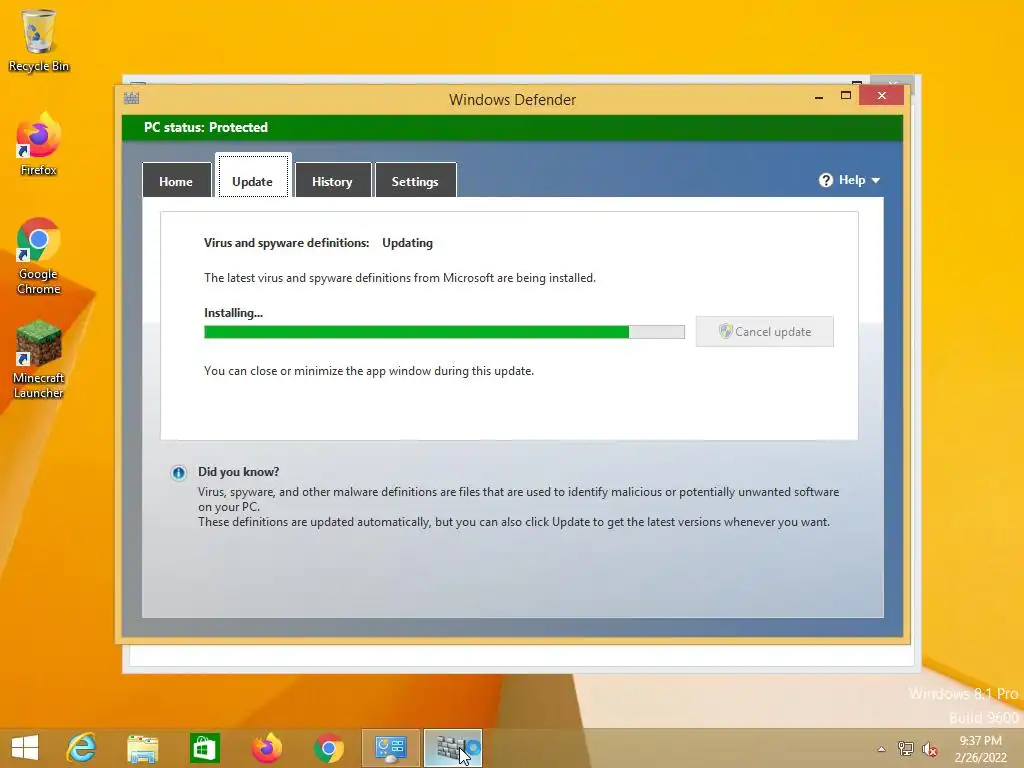Click the sentence about latest definitions being installed
1024x768 pixels.
tap(400, 278)
